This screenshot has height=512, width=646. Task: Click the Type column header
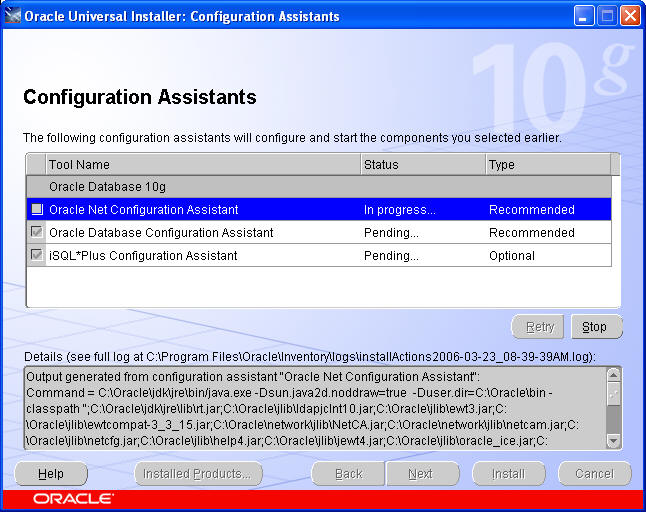(546, 164)
